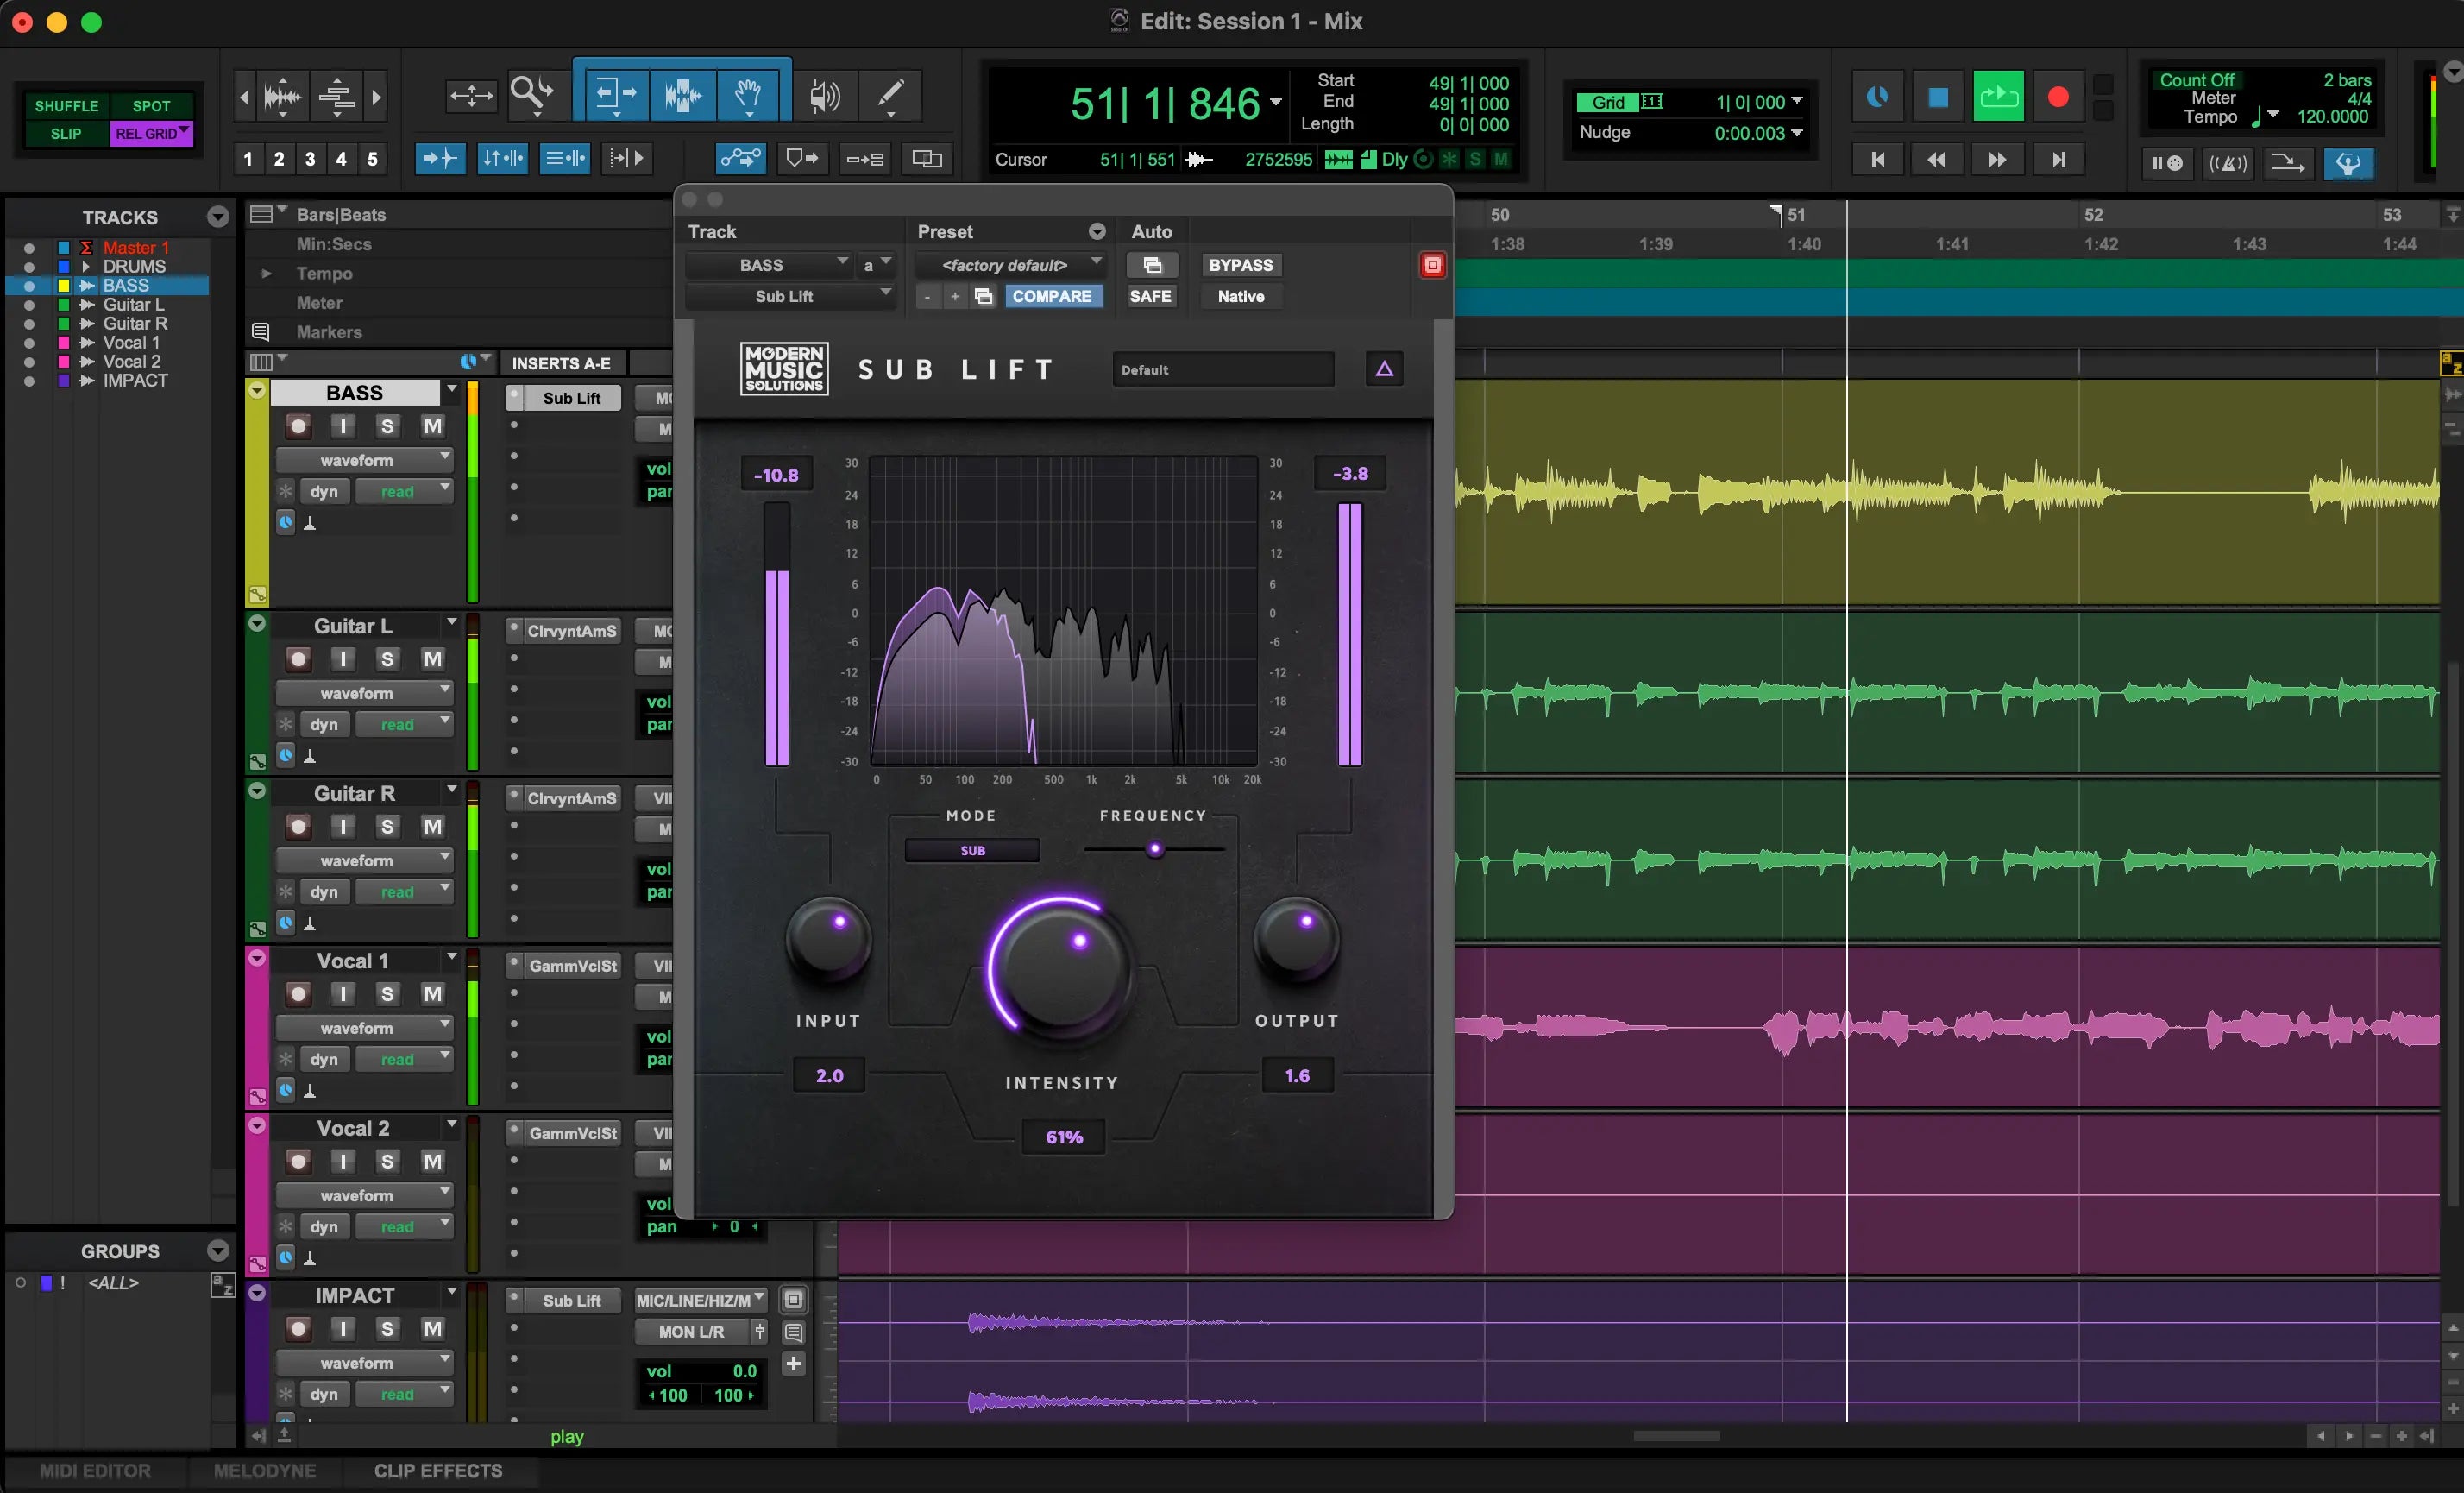The width and height of the screenshot is (2464, 1493).
Task: Record-enable the BASS track
Action: click(298, 427)
